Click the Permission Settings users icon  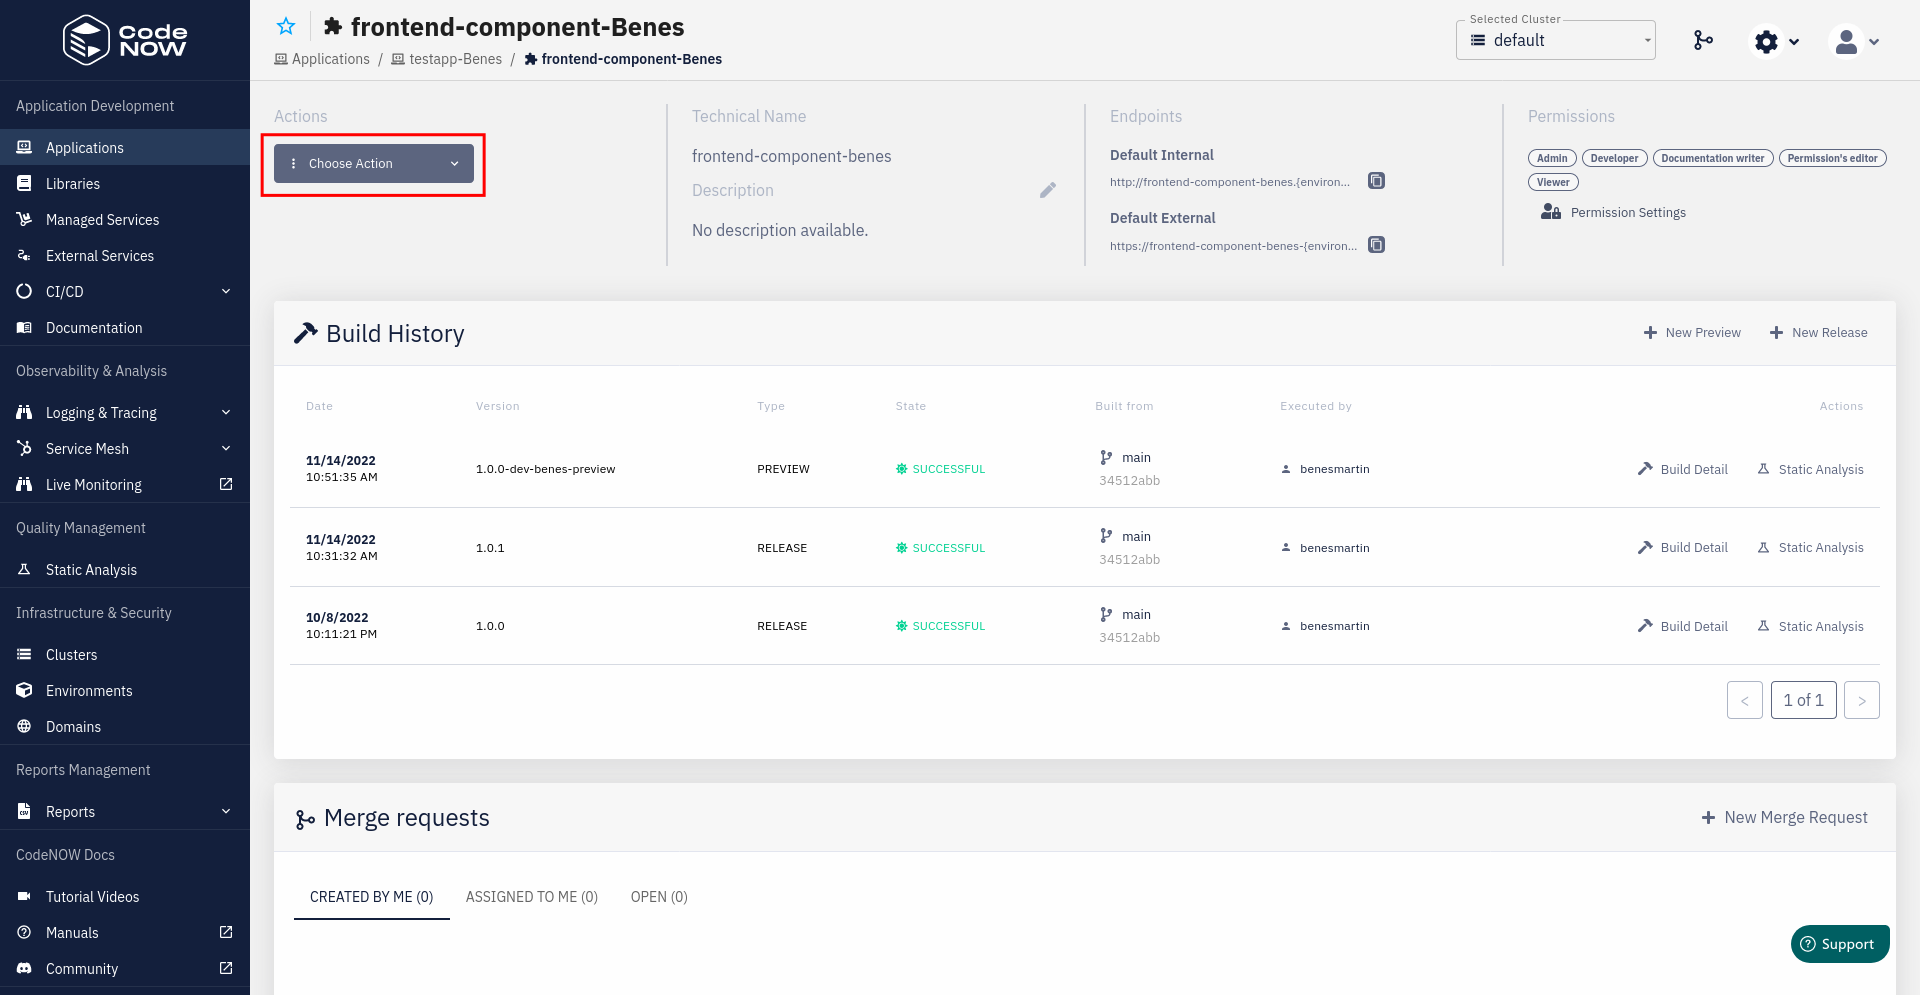click(1551, 212)
